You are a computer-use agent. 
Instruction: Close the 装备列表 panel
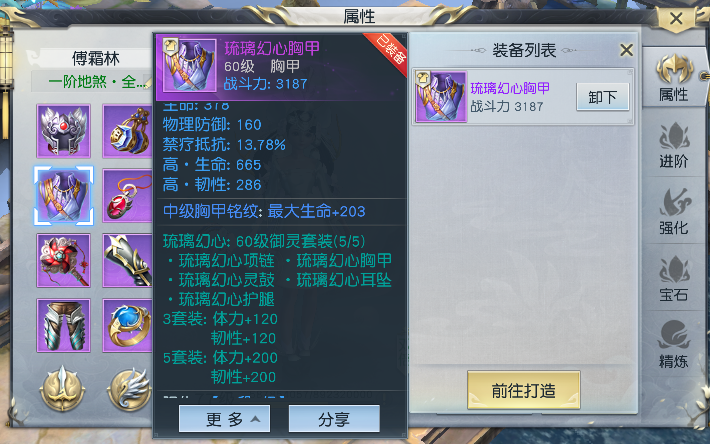(x=626, y=50)
